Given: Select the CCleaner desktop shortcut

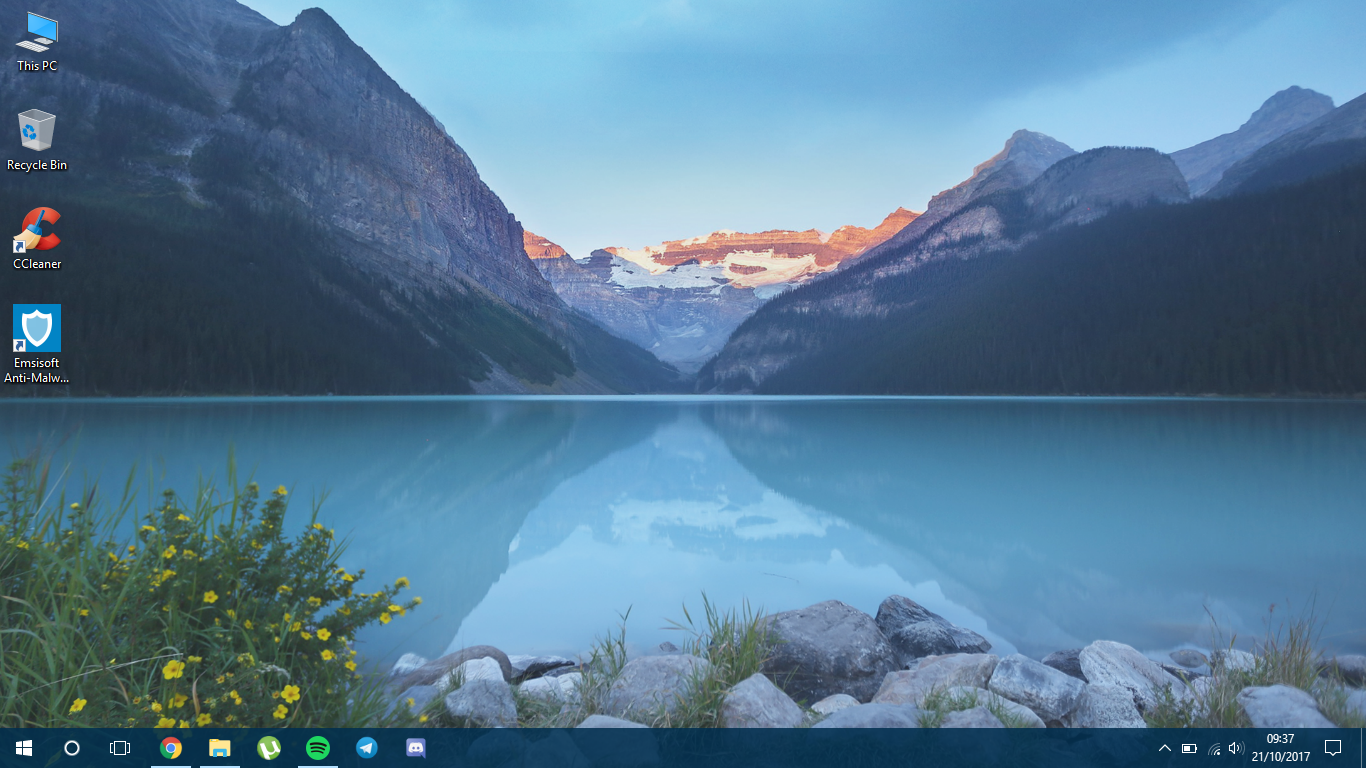Looking at the screenshot, I should coord(37,239).
